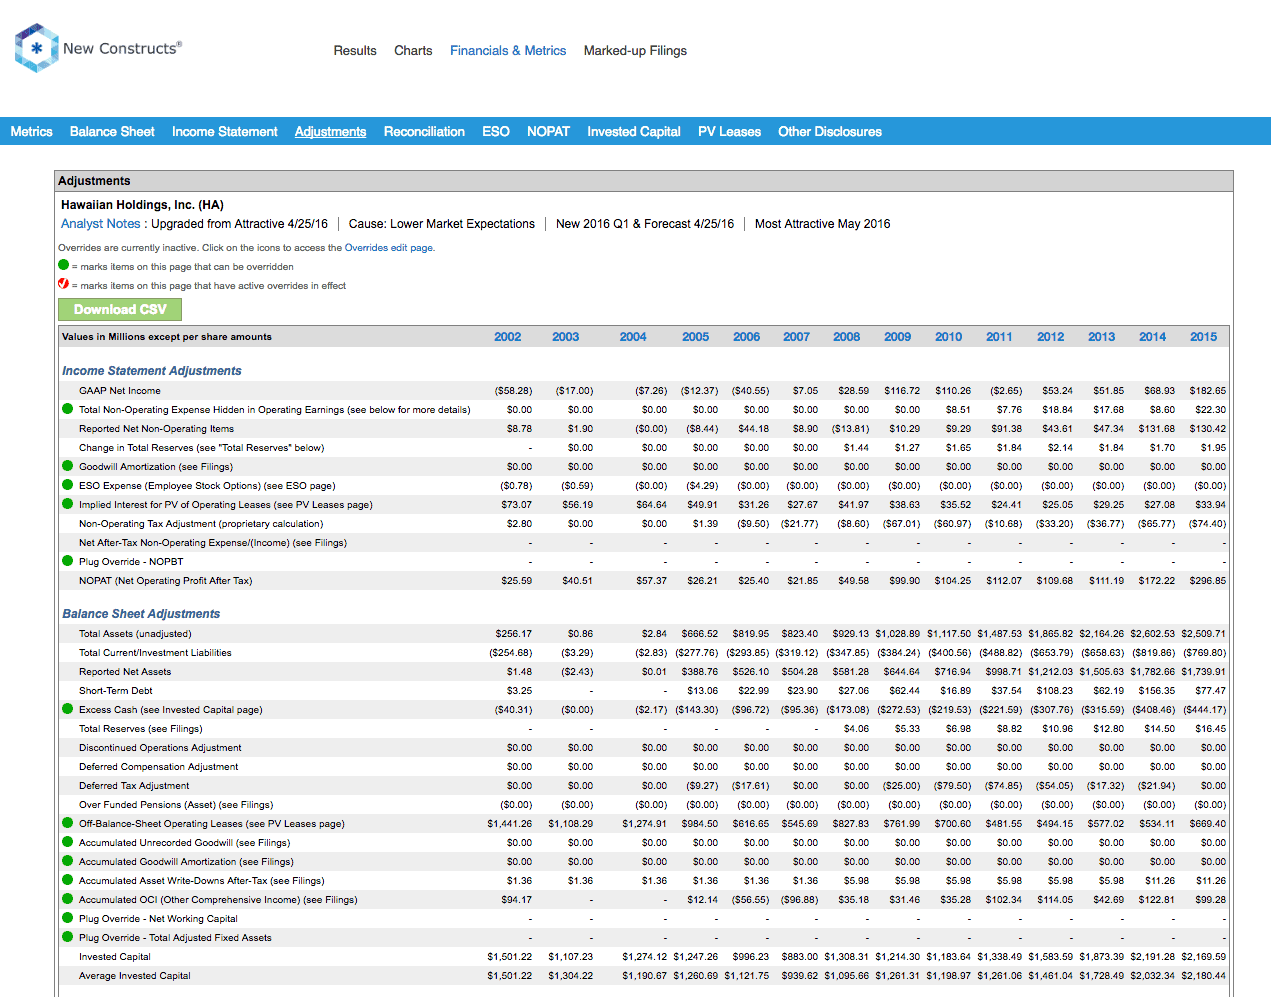Click the 2014 year column header
Viewport: 1271px width, 997px height.
point(1153,337)
